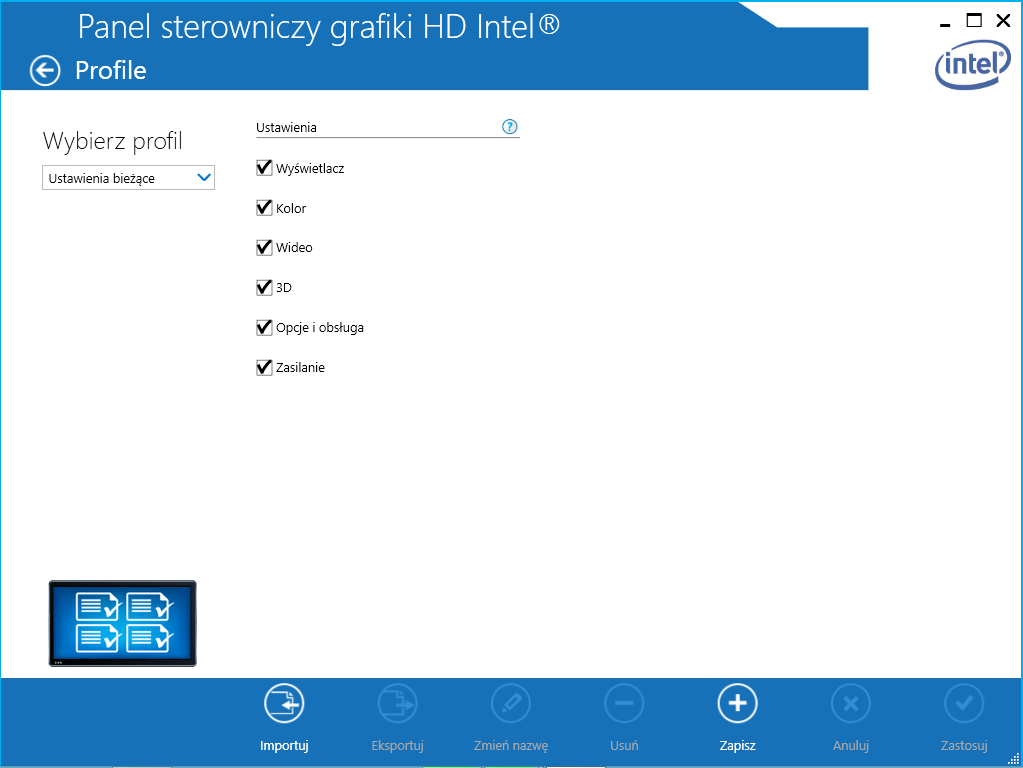The width and height of the screenshot is (1023, 768).
Task: Toggle the Opcje i obsługa checkbox
Action: (x=265, y=327)
